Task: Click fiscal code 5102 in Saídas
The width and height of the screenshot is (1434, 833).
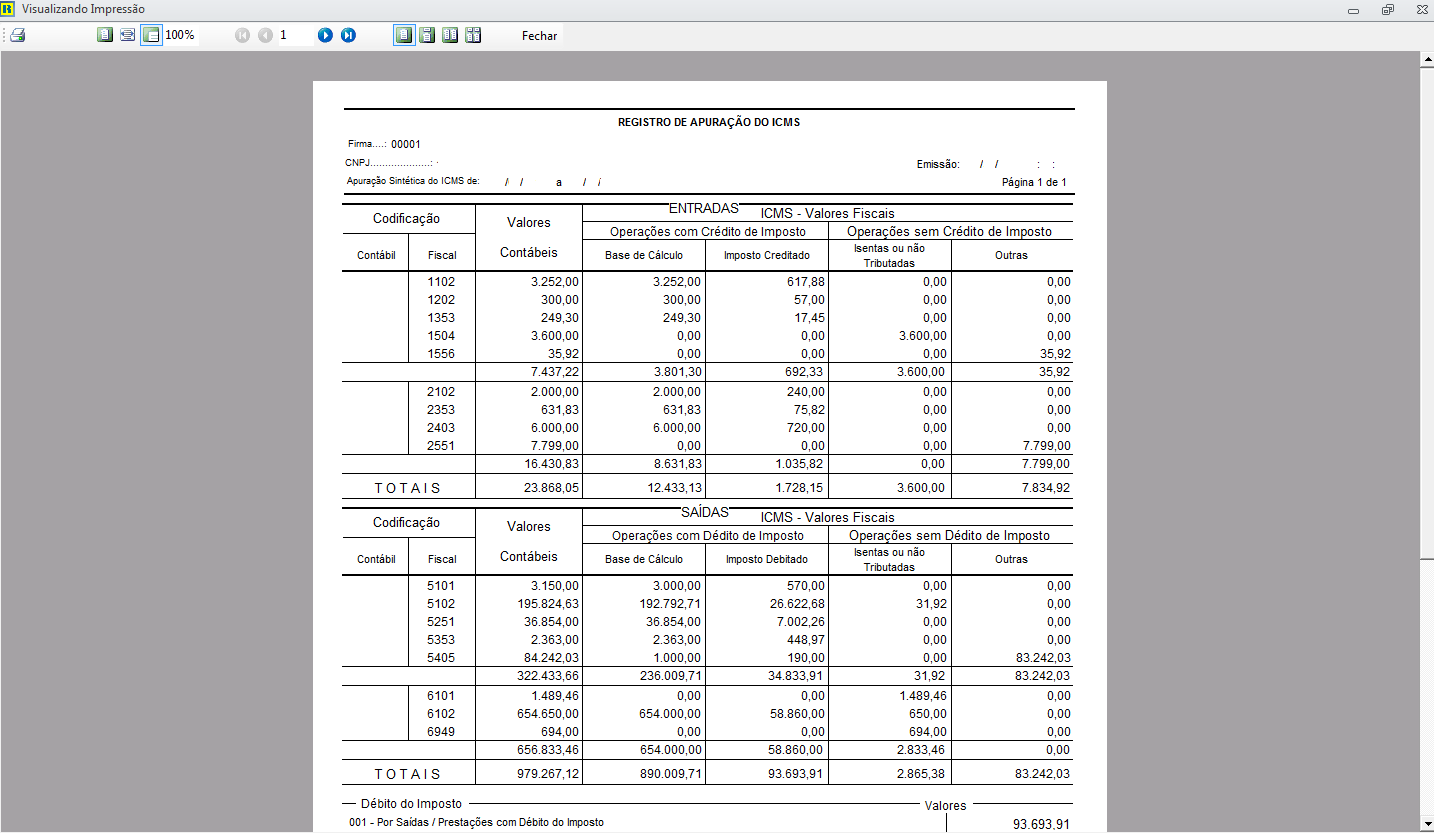Action: click(x=441, y=604)
